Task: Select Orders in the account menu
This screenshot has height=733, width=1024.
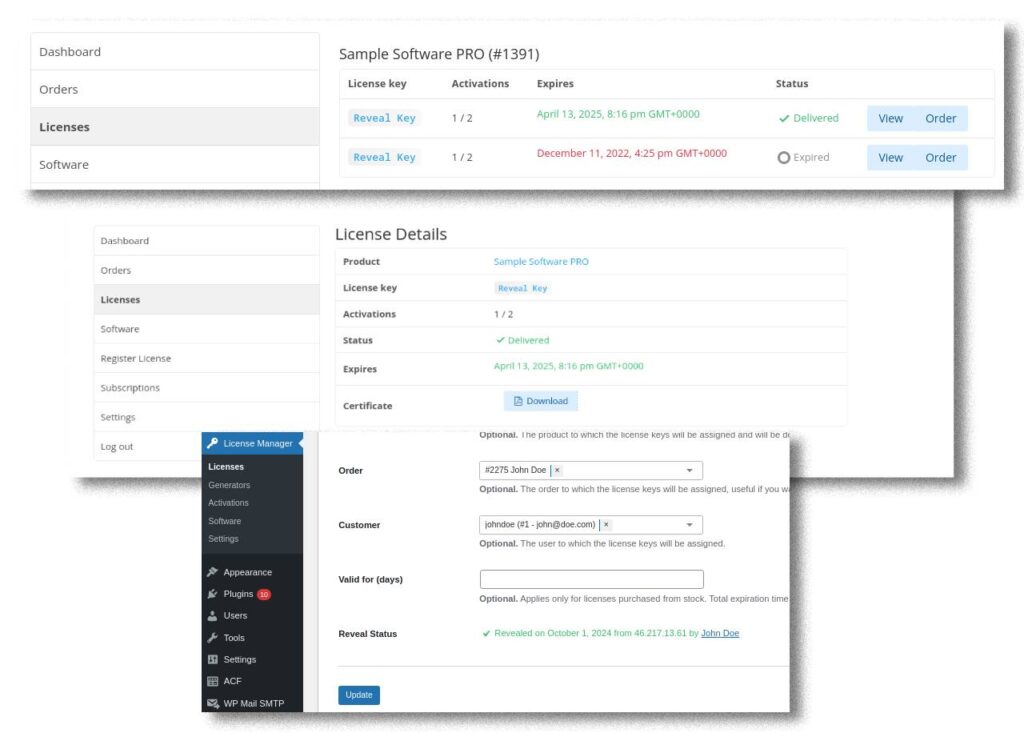Action: tap(57, 89)
